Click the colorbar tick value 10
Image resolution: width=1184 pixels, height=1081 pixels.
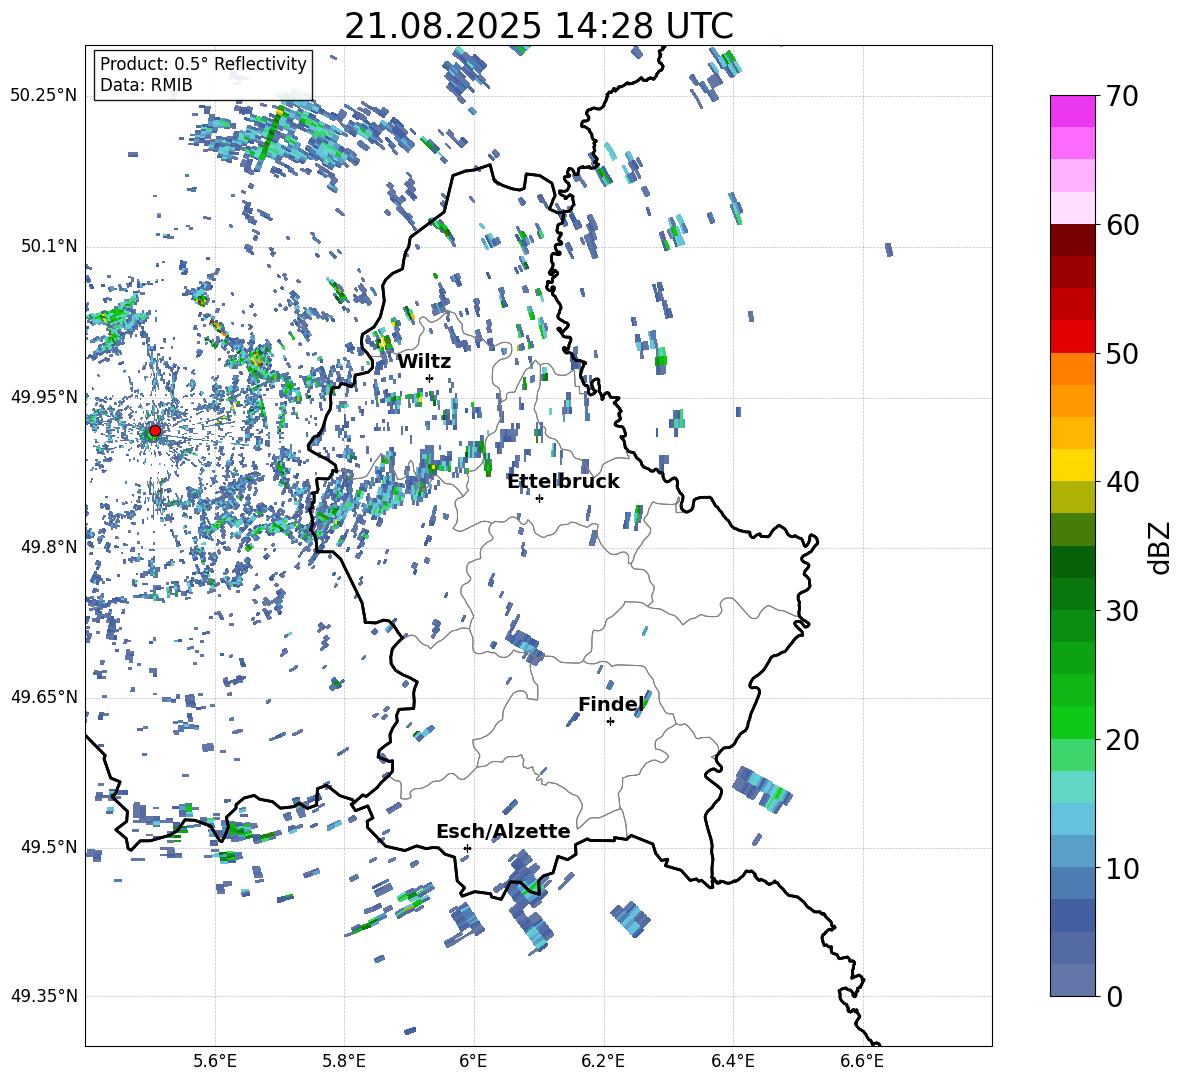point(1121,868)
